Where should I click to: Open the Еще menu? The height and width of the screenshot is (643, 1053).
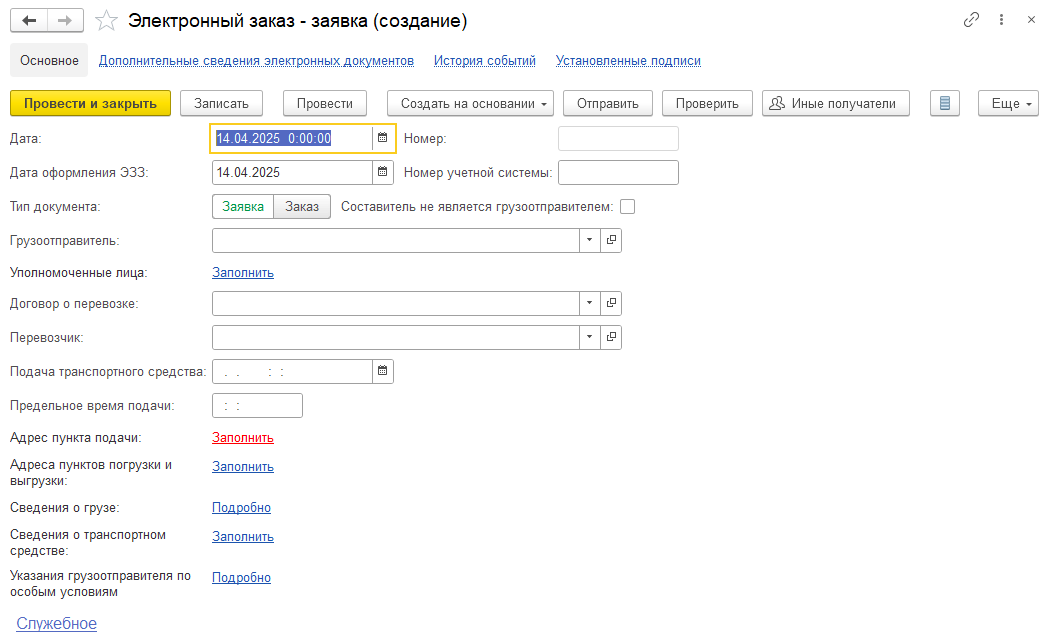click(x=1008, y=103)
